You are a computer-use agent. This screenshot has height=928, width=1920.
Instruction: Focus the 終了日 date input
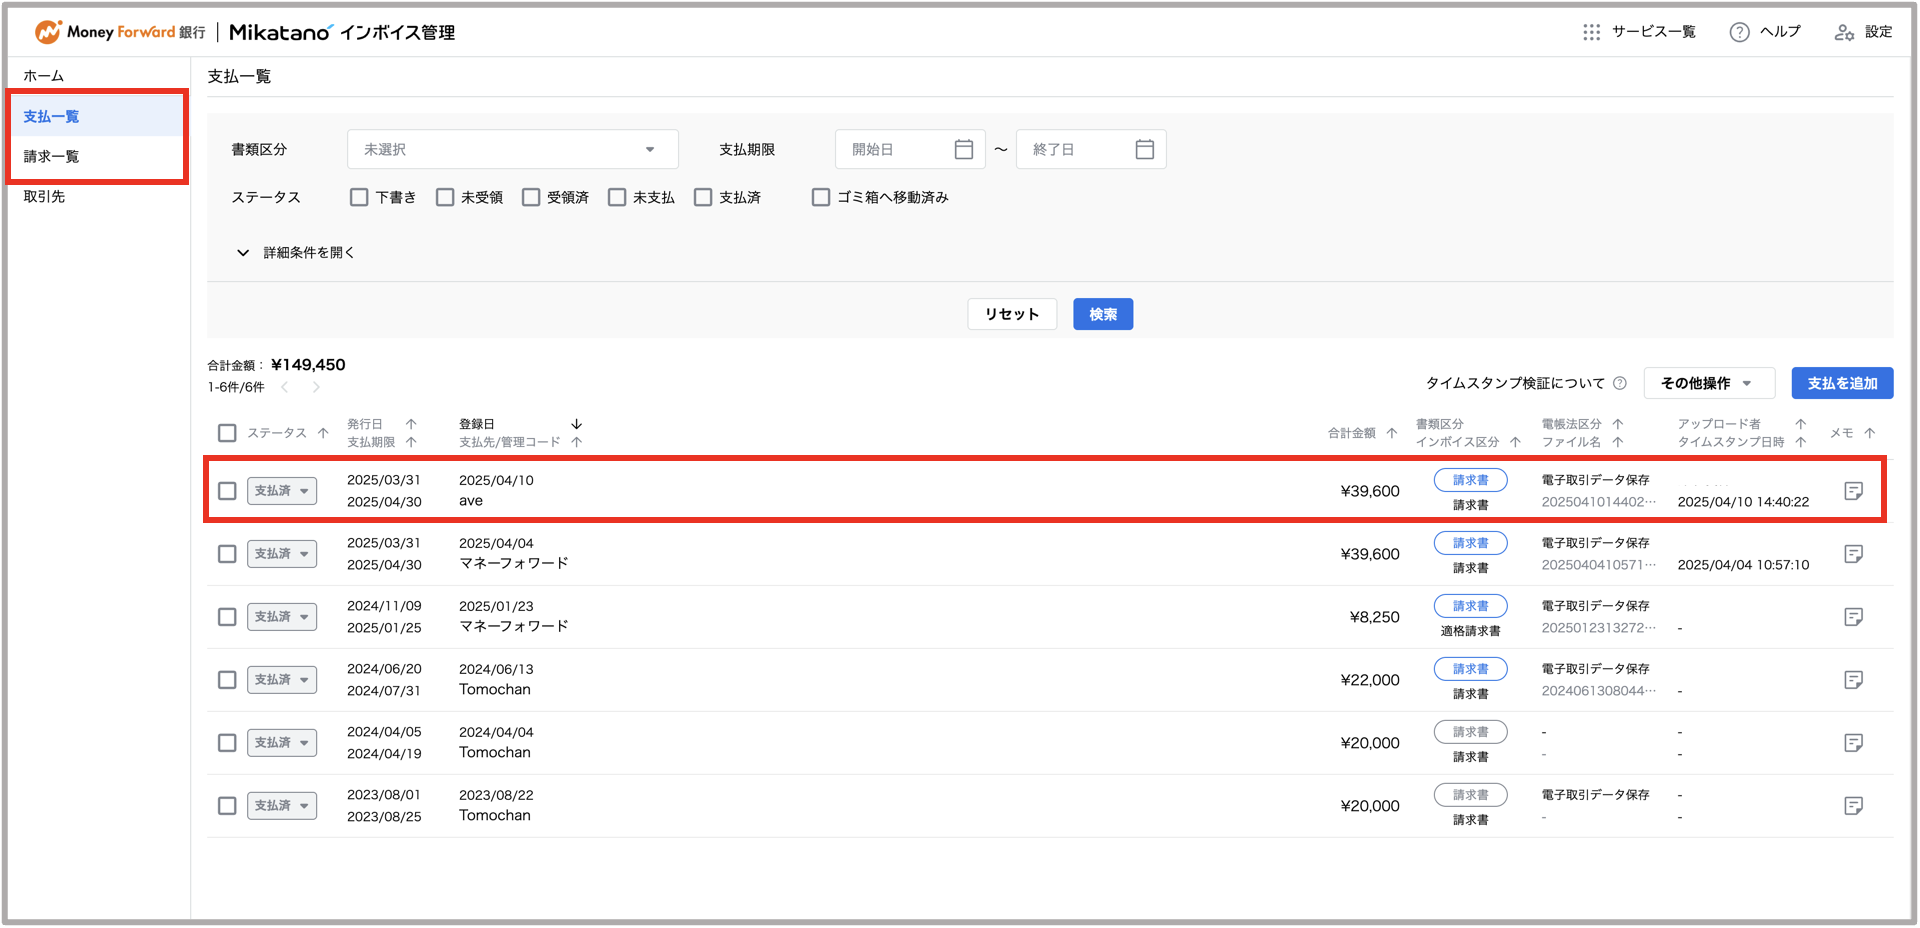click(1091, 149)
